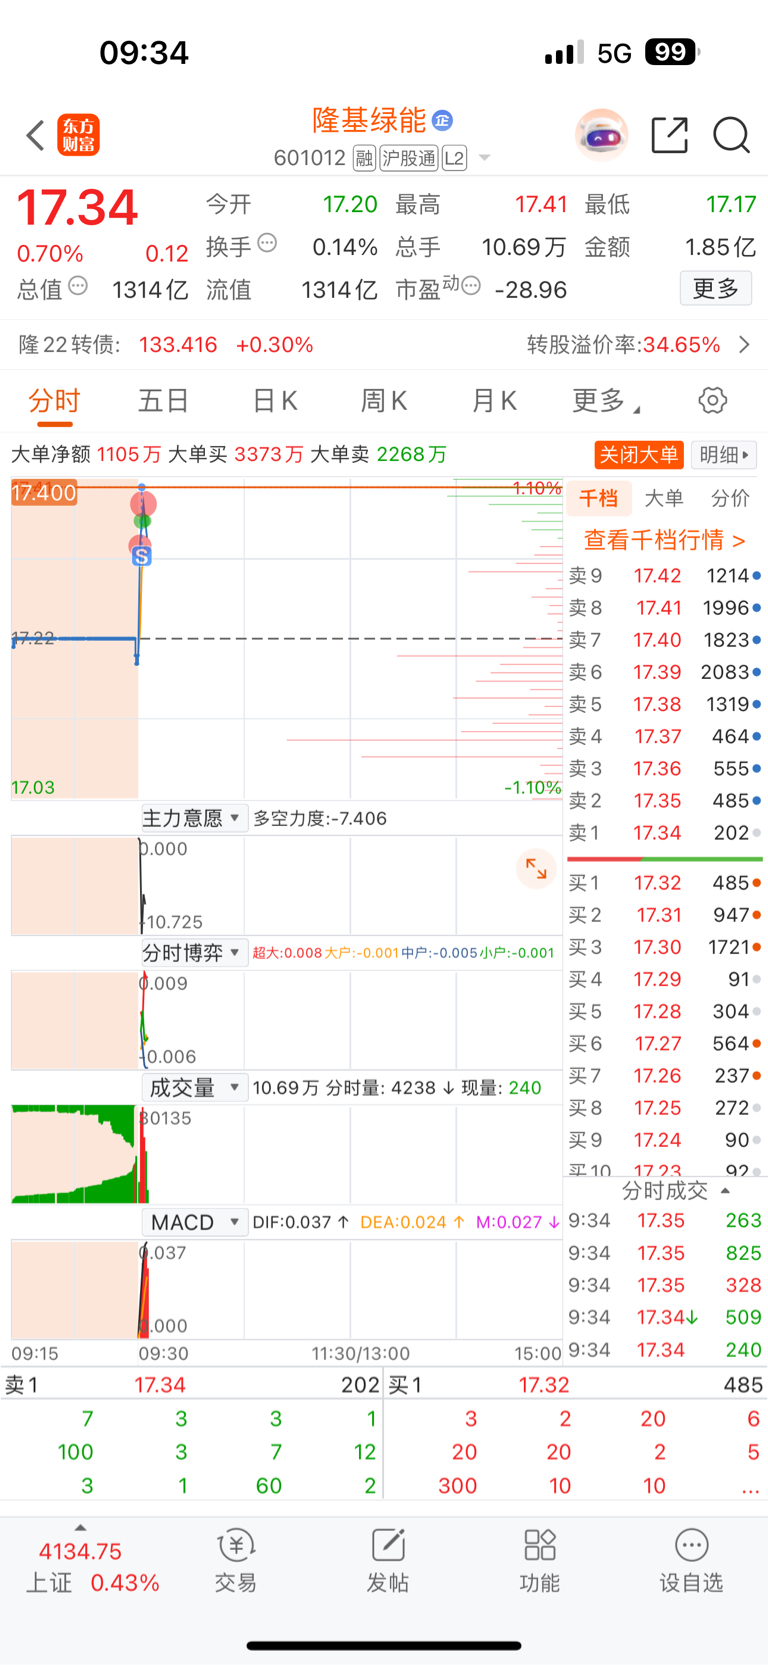Tap the 融 margin tag

click(364, 158)
